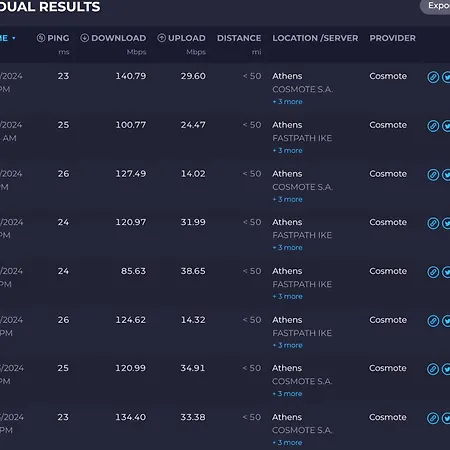Click link icon for the 120.99 Mbps row
This screenshot has height=450, width=450.
click(433, 369)
